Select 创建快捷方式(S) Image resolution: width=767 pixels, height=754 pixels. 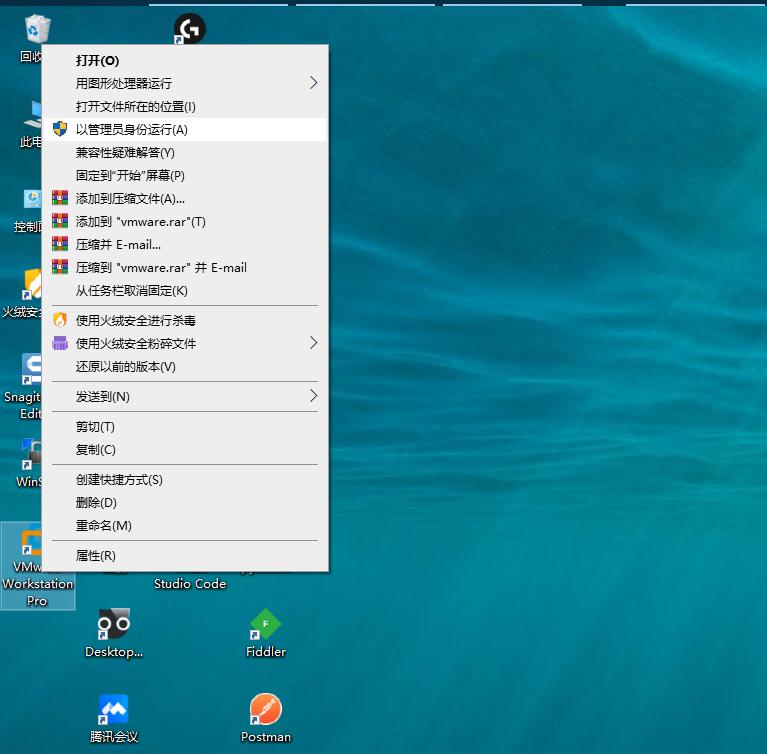pyautogui.click(x=185, y=479)
